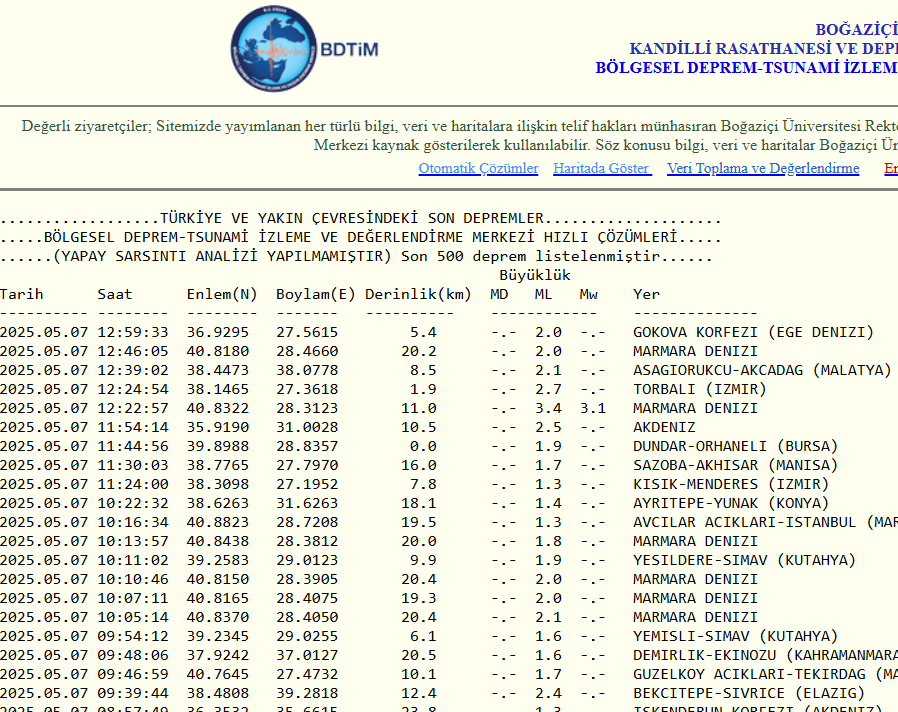Click the Enlem(N) column header
Screen dimensions: 898x712
click(222, 294)
